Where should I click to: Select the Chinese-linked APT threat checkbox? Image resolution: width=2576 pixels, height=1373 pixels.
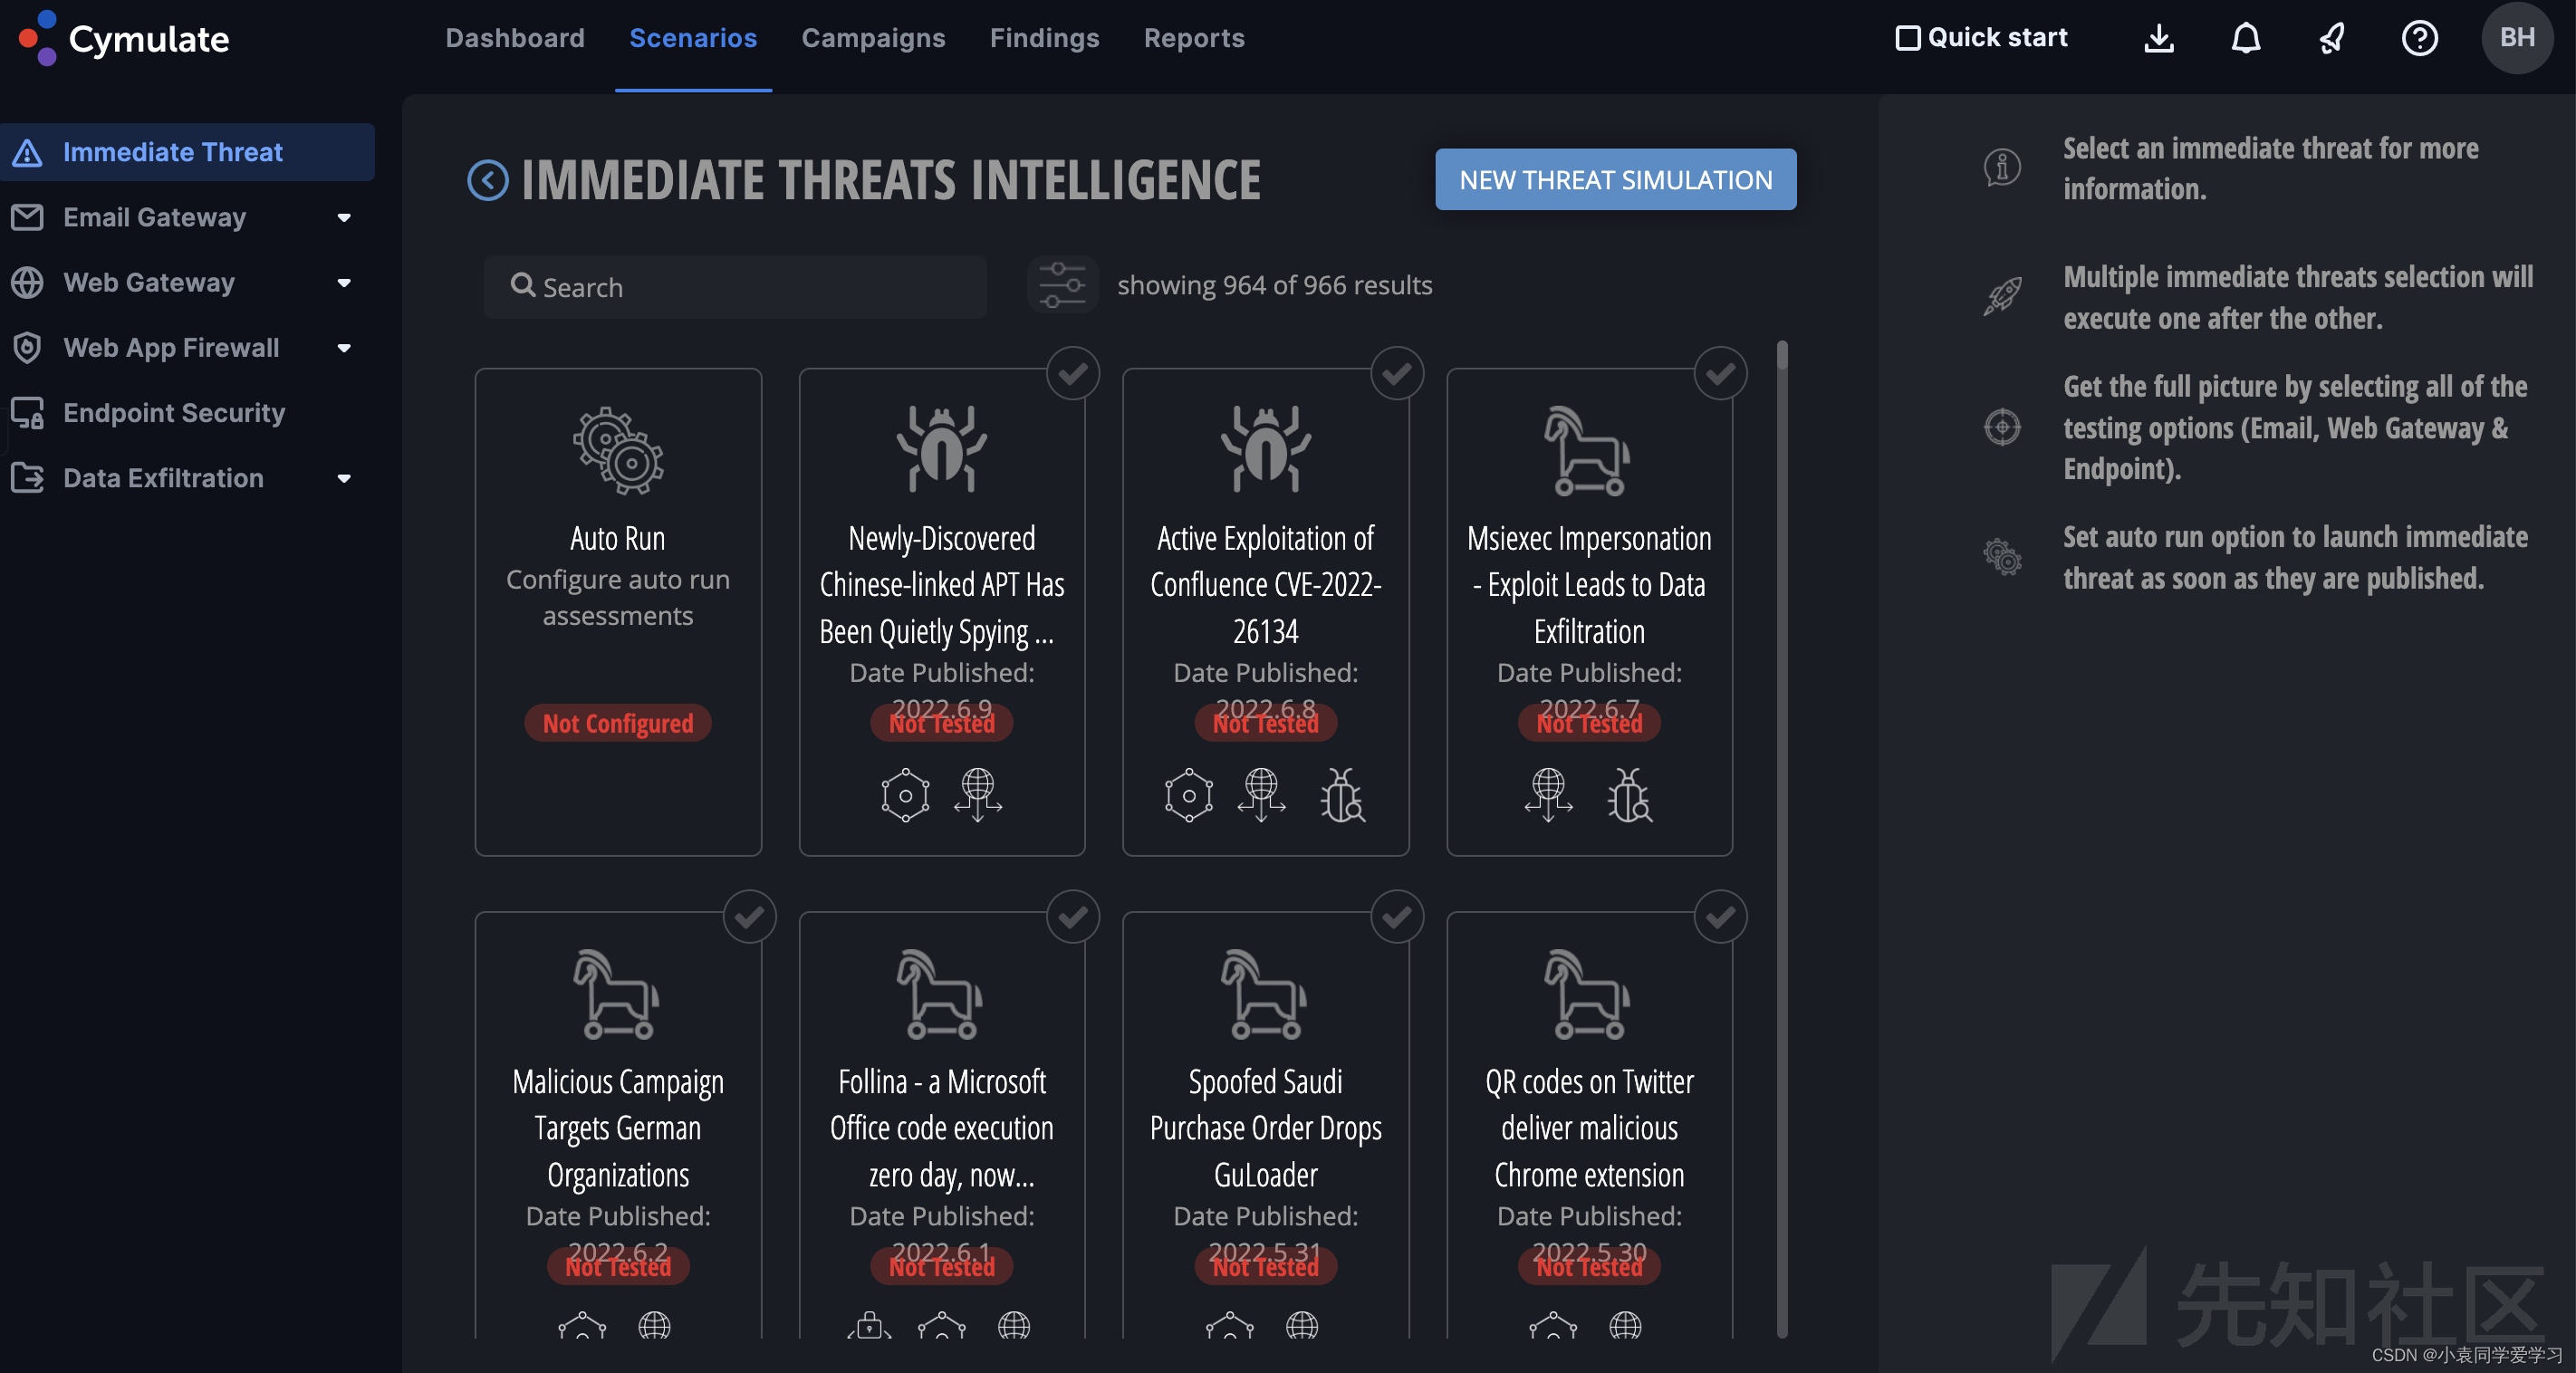click(1072, 373)
